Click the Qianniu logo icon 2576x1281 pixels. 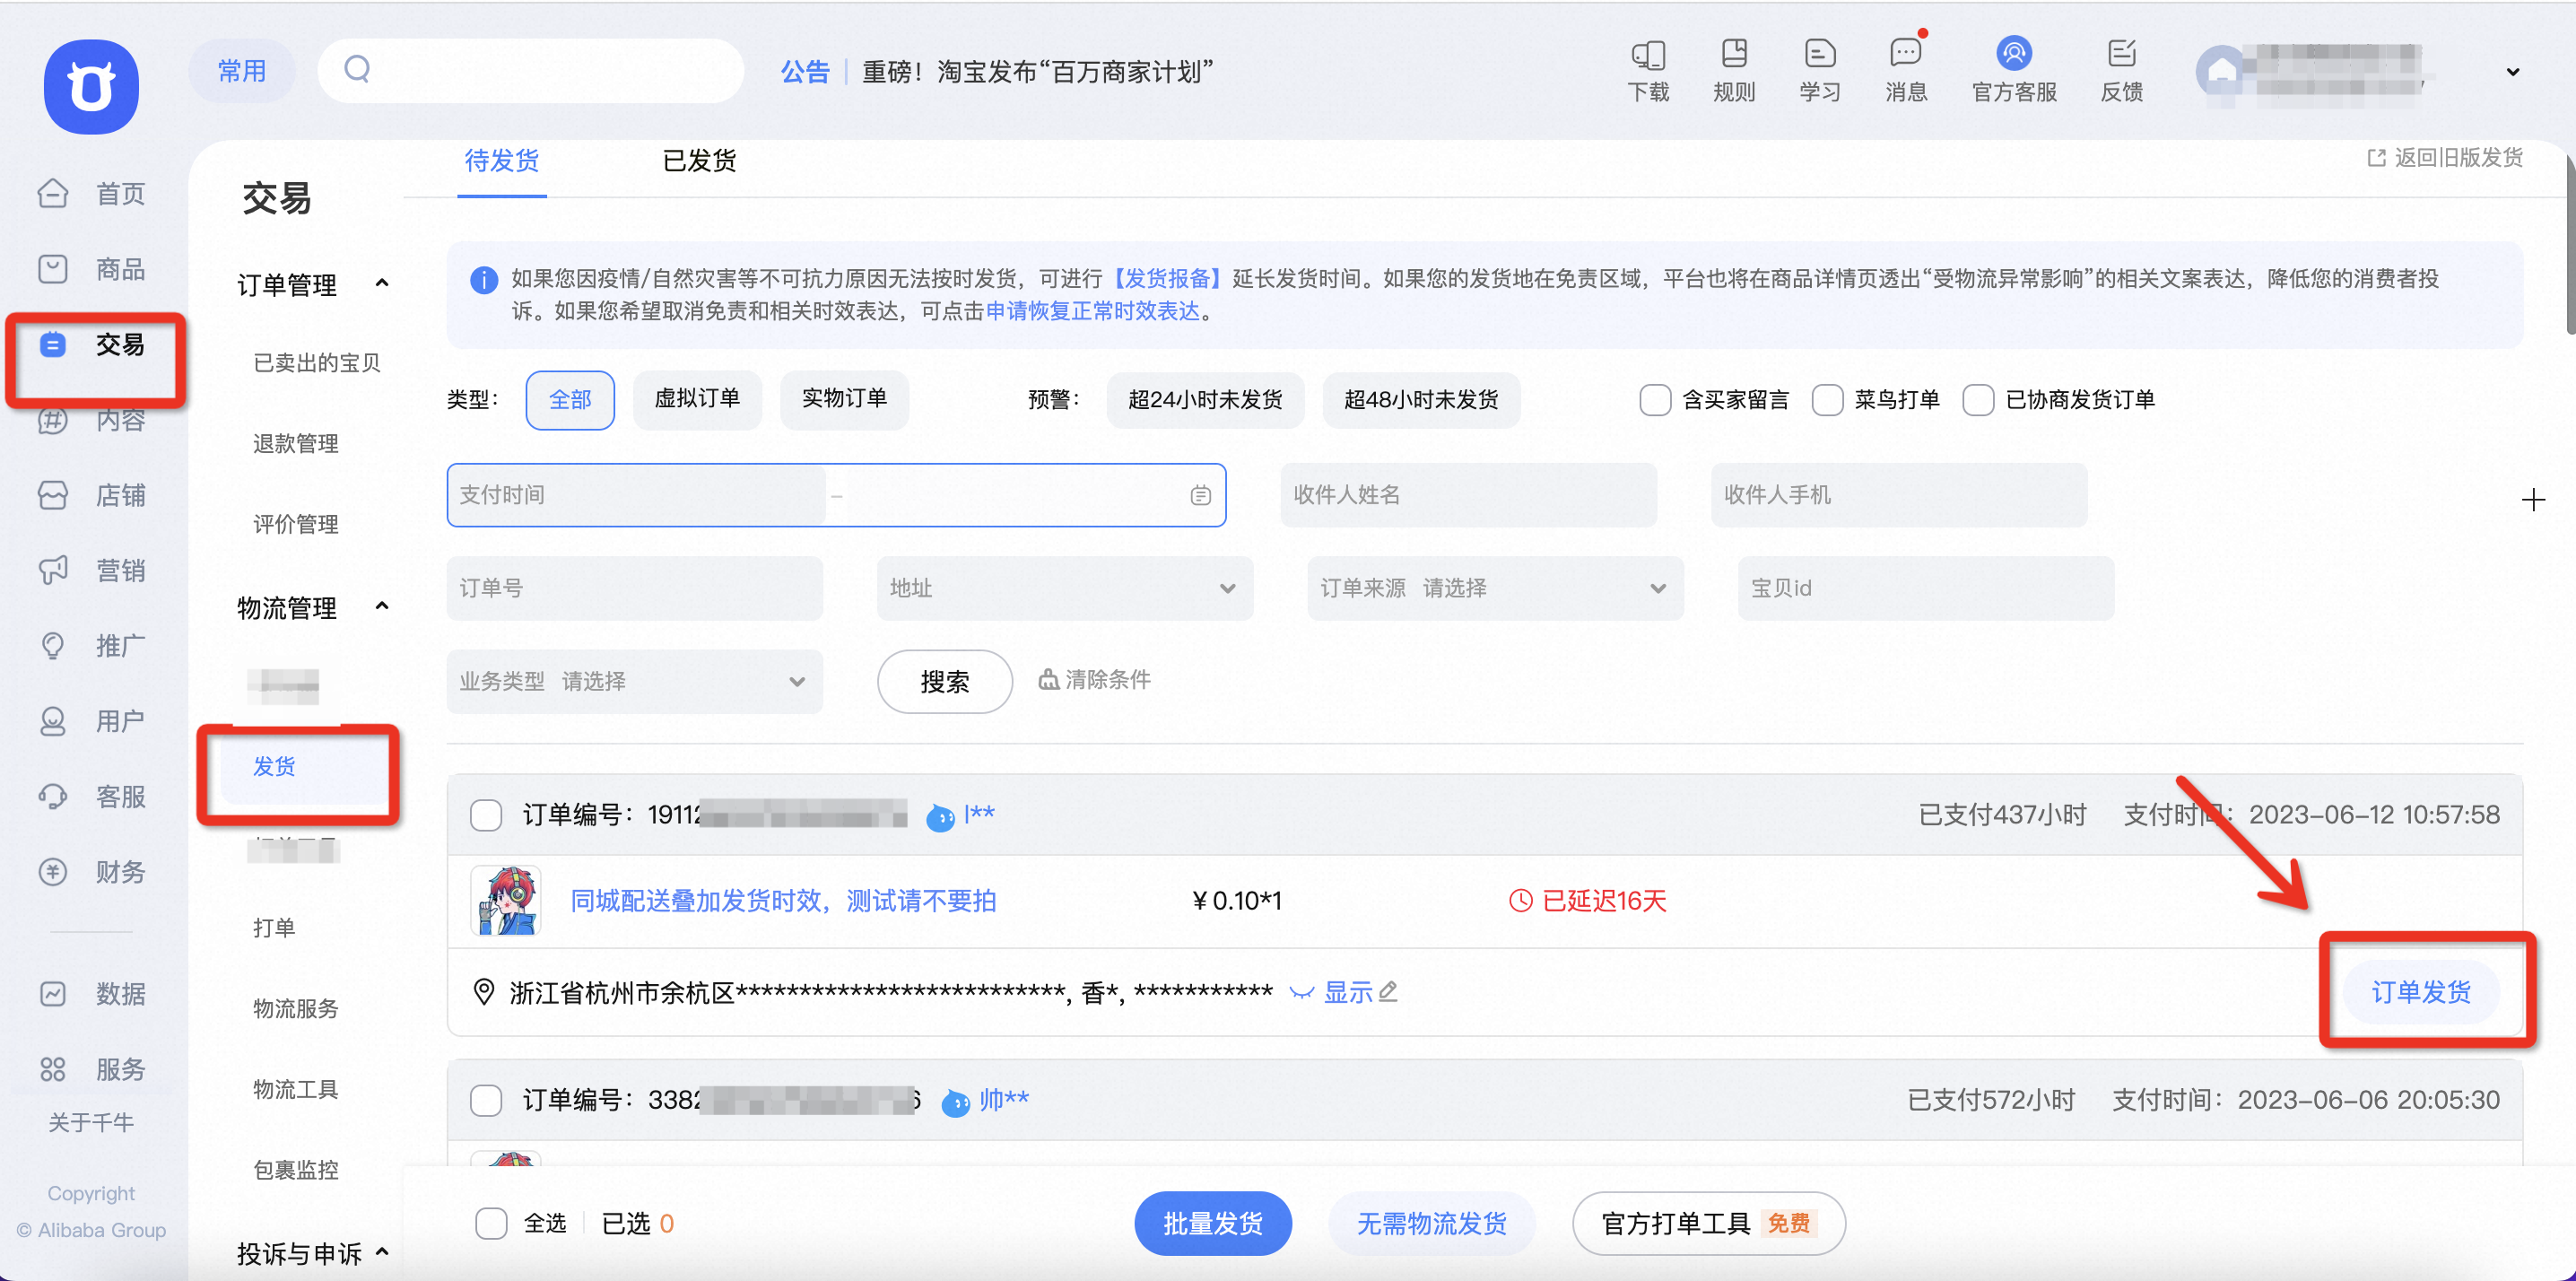pyautogui.click(x=91, y=86)
